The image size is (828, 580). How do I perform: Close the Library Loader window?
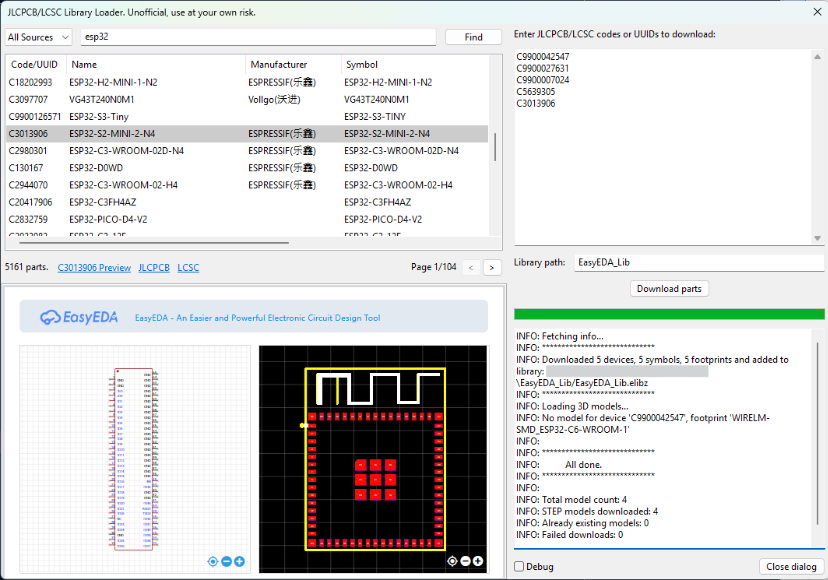(x=817, y=12)
